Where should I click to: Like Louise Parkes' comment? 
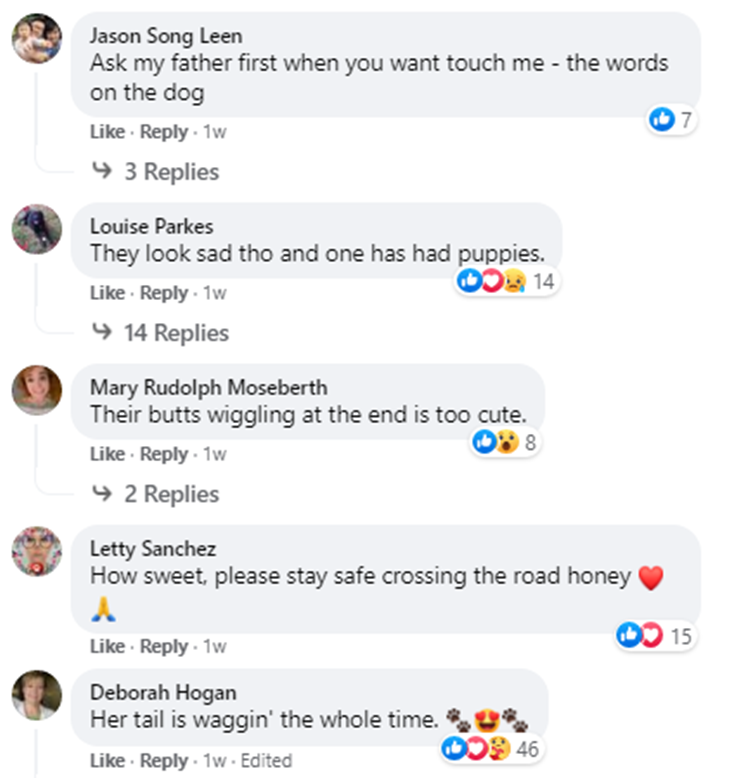point(107,293)
